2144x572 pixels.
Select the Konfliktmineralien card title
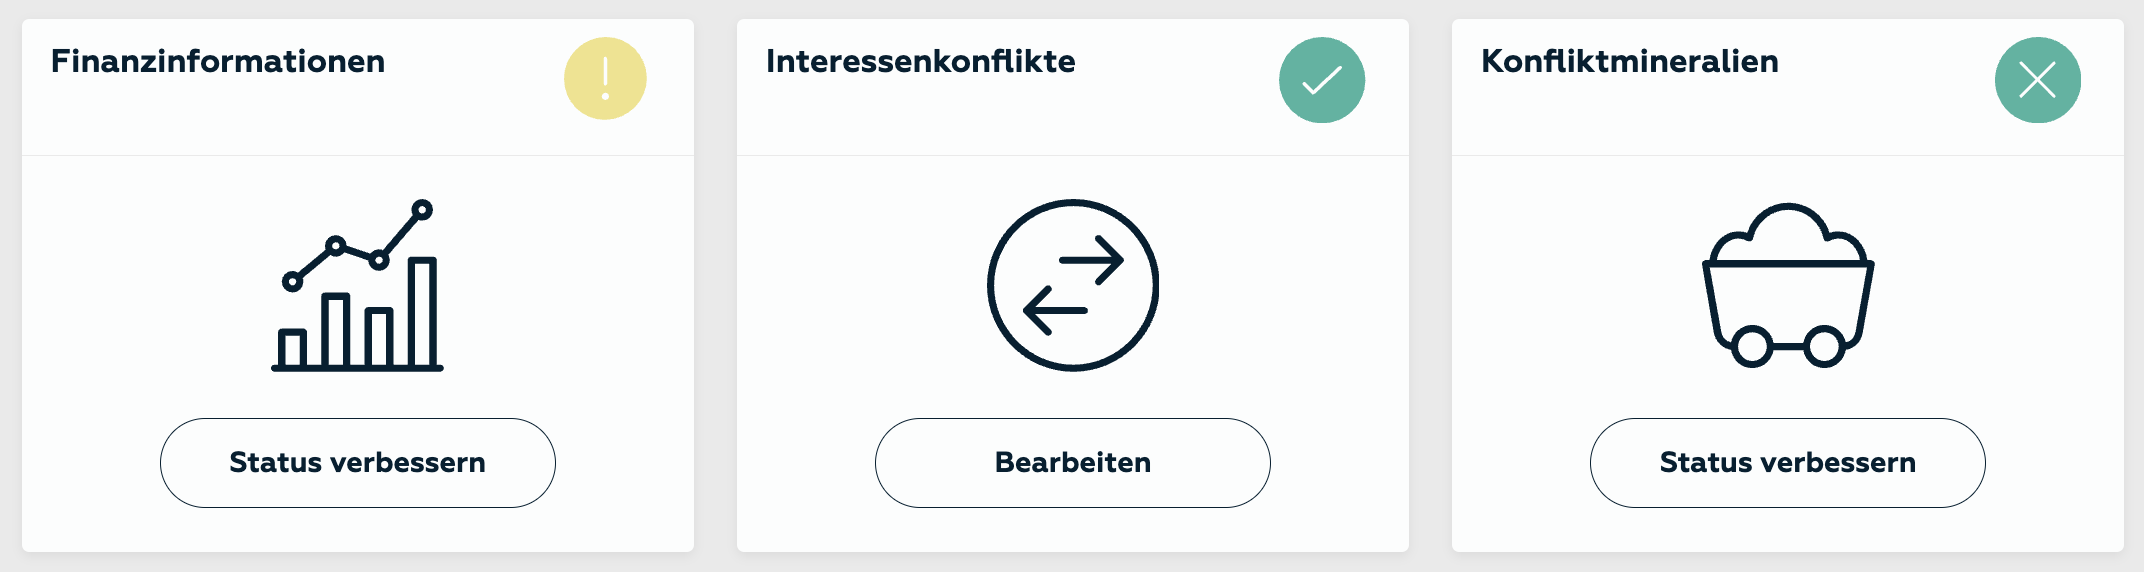pyautogui.click(x=1630, y=61)
